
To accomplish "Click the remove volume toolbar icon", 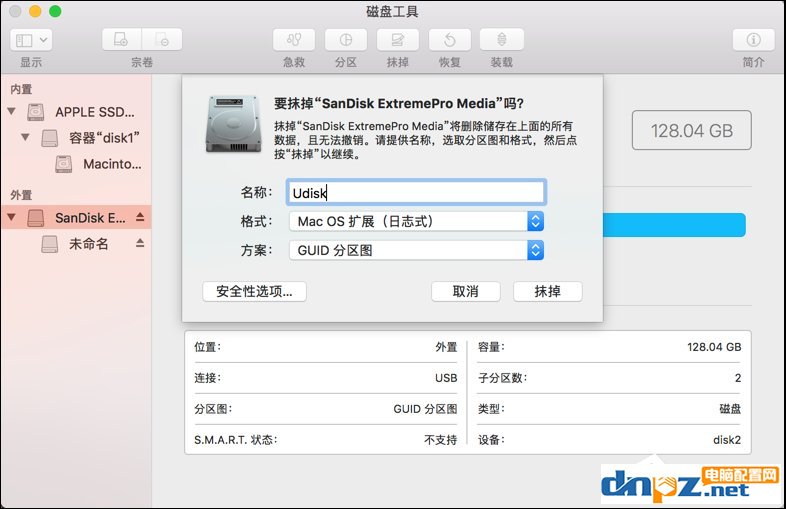I will point(162,39).
